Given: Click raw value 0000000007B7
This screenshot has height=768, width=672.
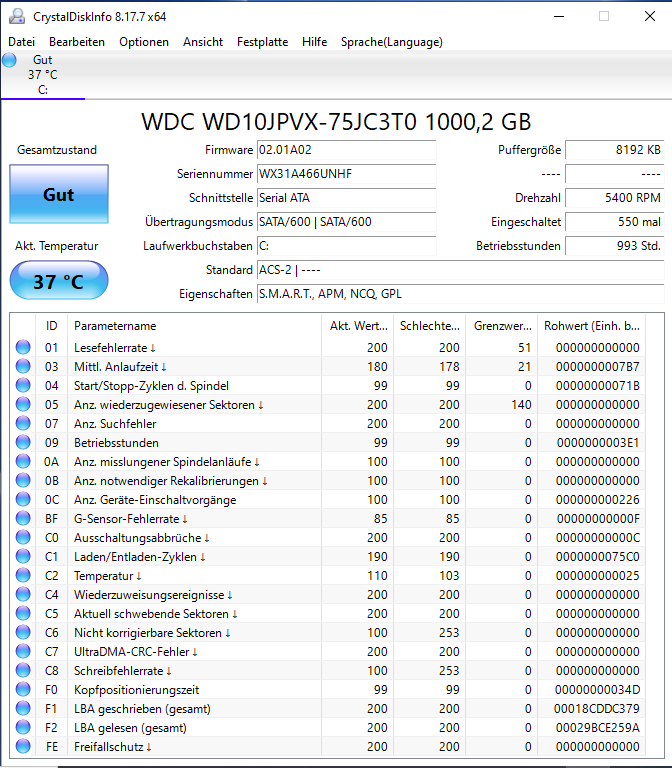Looking at the screenshot, I should [598, 367].
